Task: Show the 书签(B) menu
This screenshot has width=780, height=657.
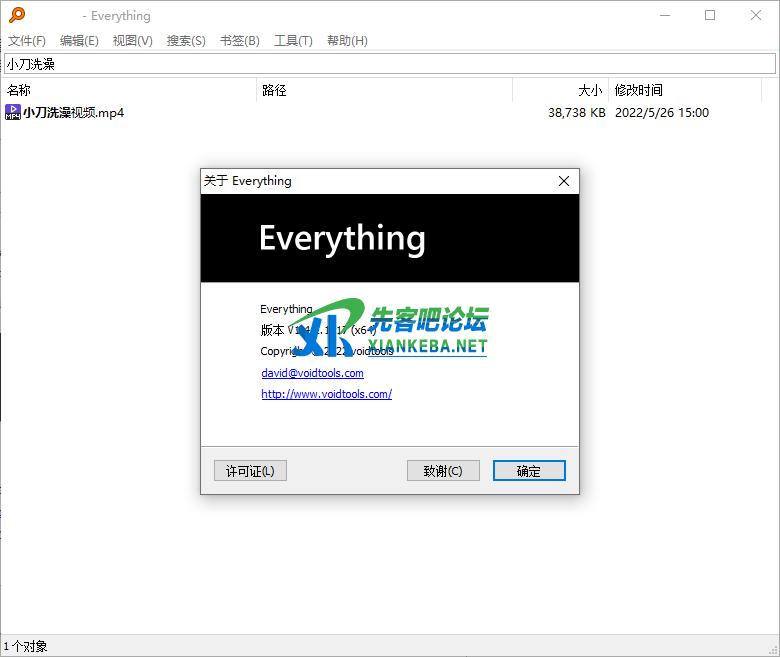Action: (x=239, y=40)
